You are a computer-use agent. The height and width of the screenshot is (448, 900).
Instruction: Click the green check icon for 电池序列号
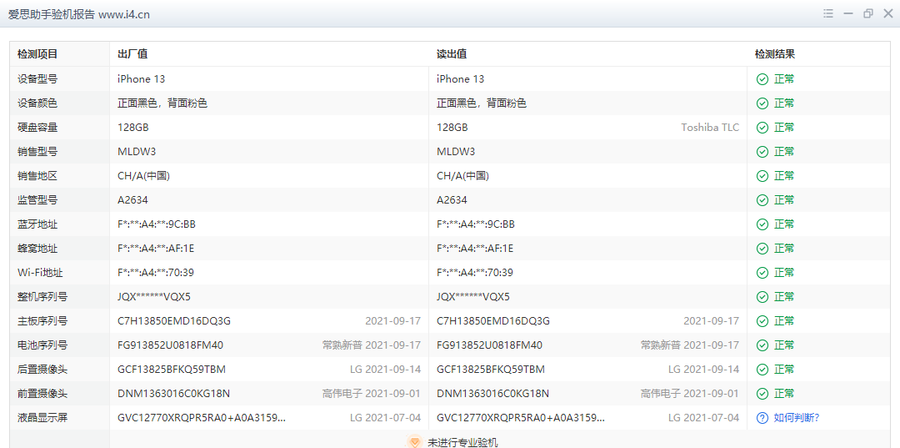tap(762, 345)
